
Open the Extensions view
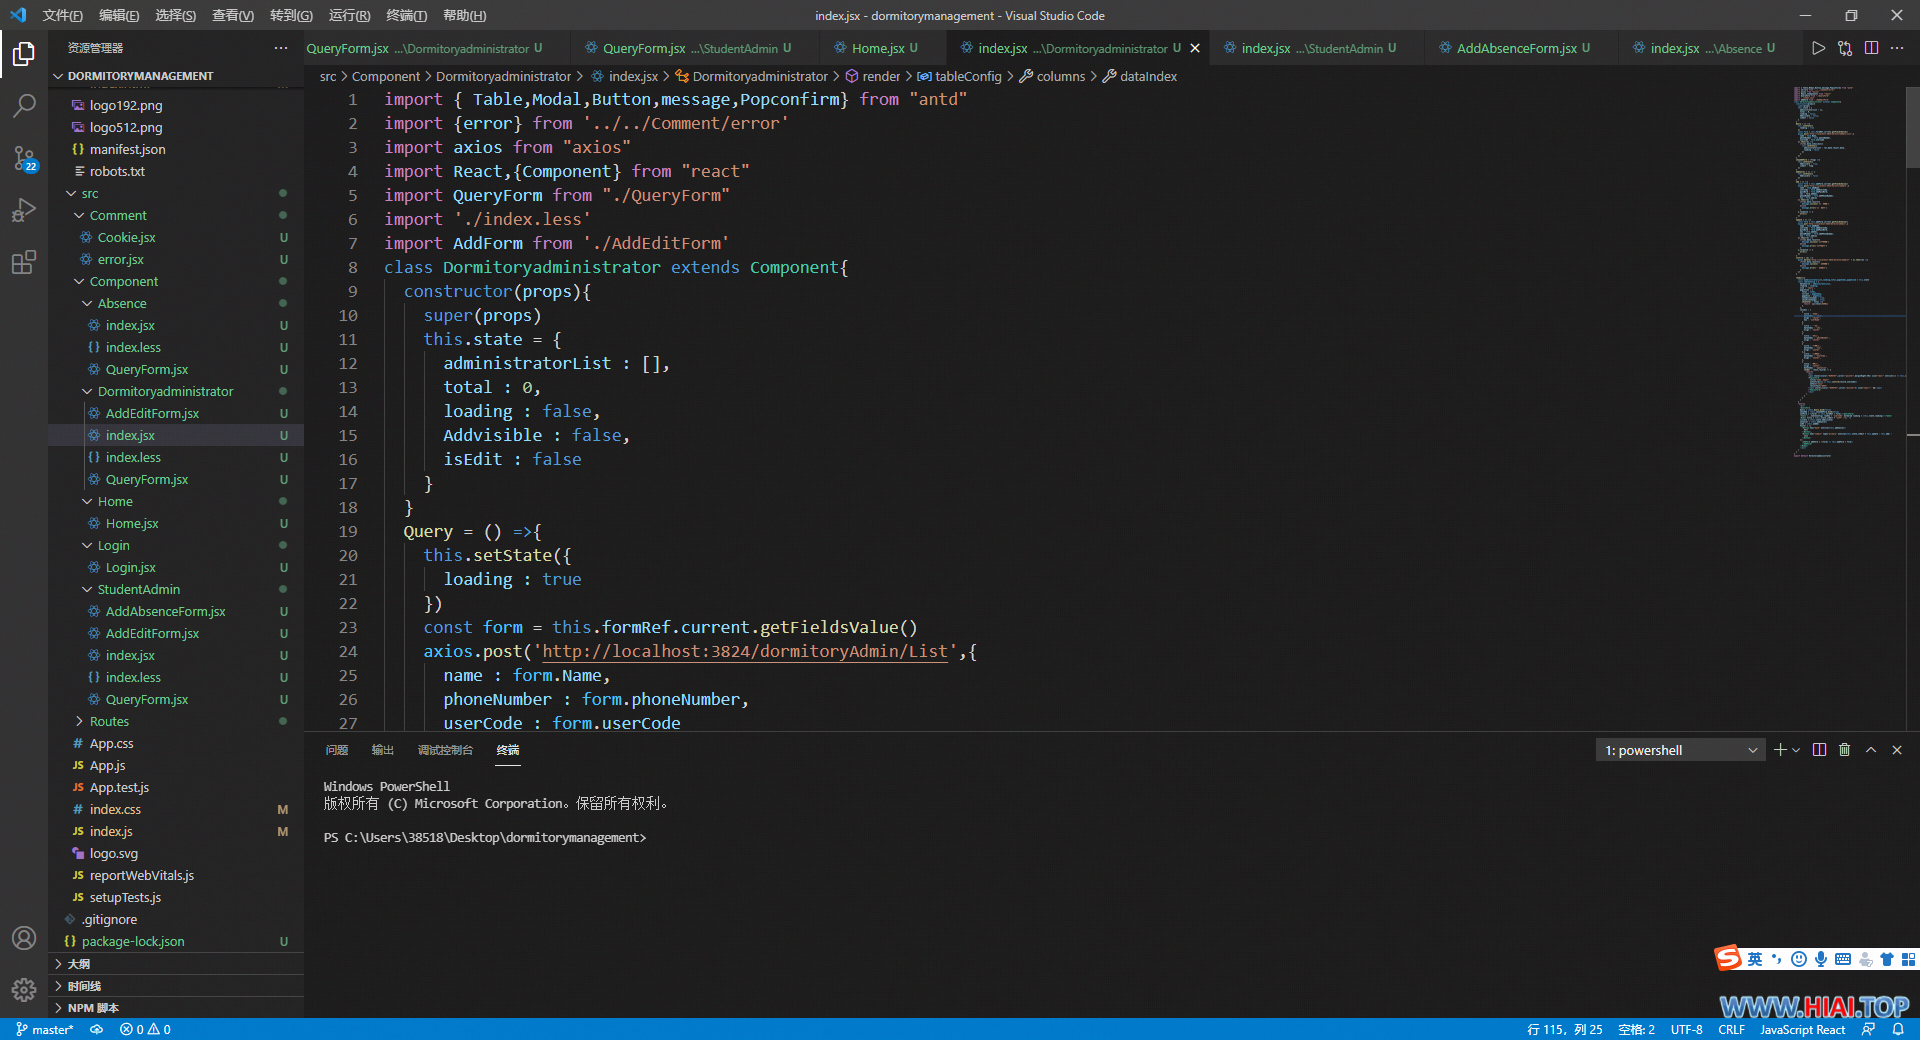click(24, 262)
